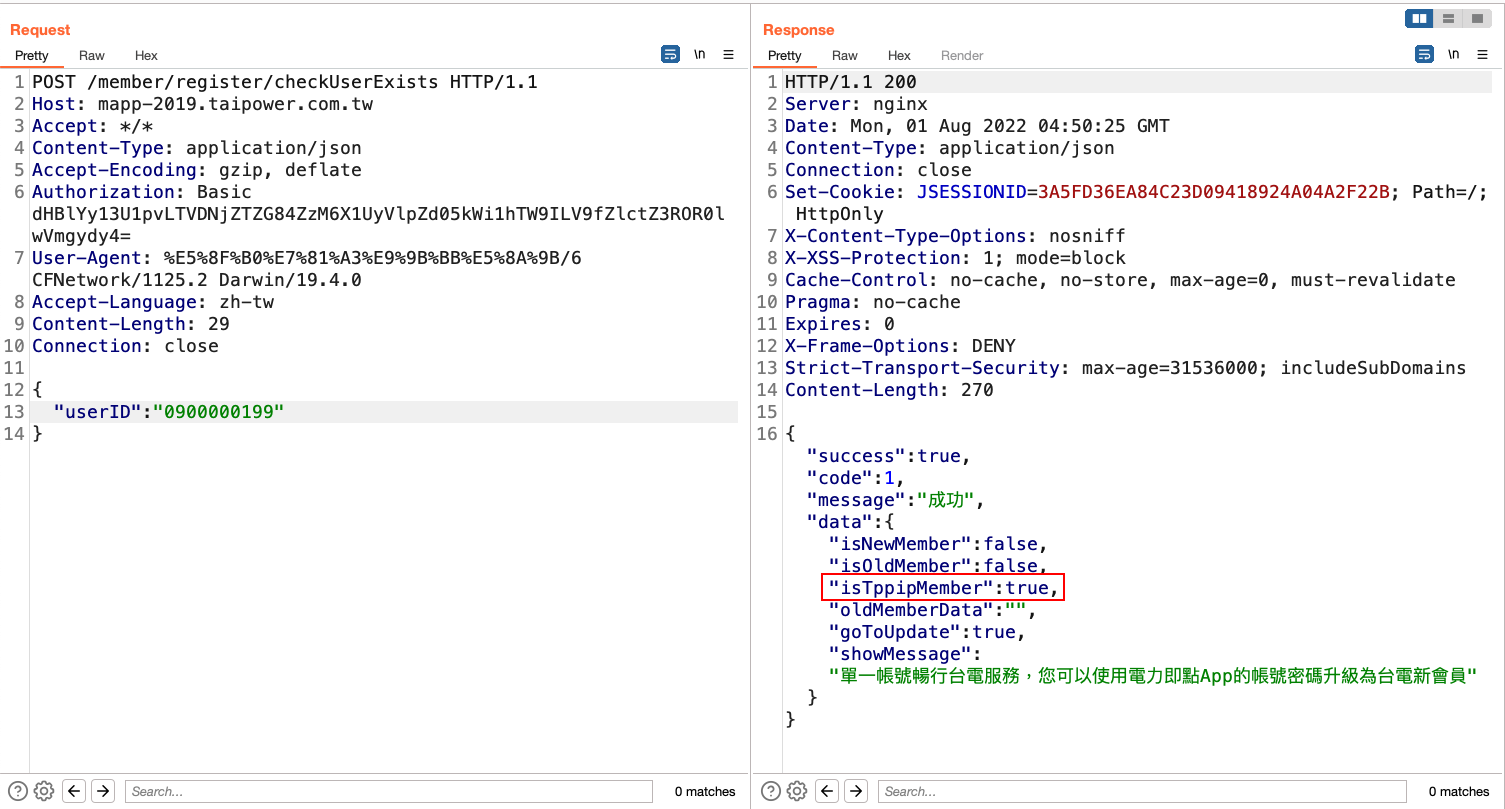Select Pretty tab in Response panel

(x=785, y=56)
